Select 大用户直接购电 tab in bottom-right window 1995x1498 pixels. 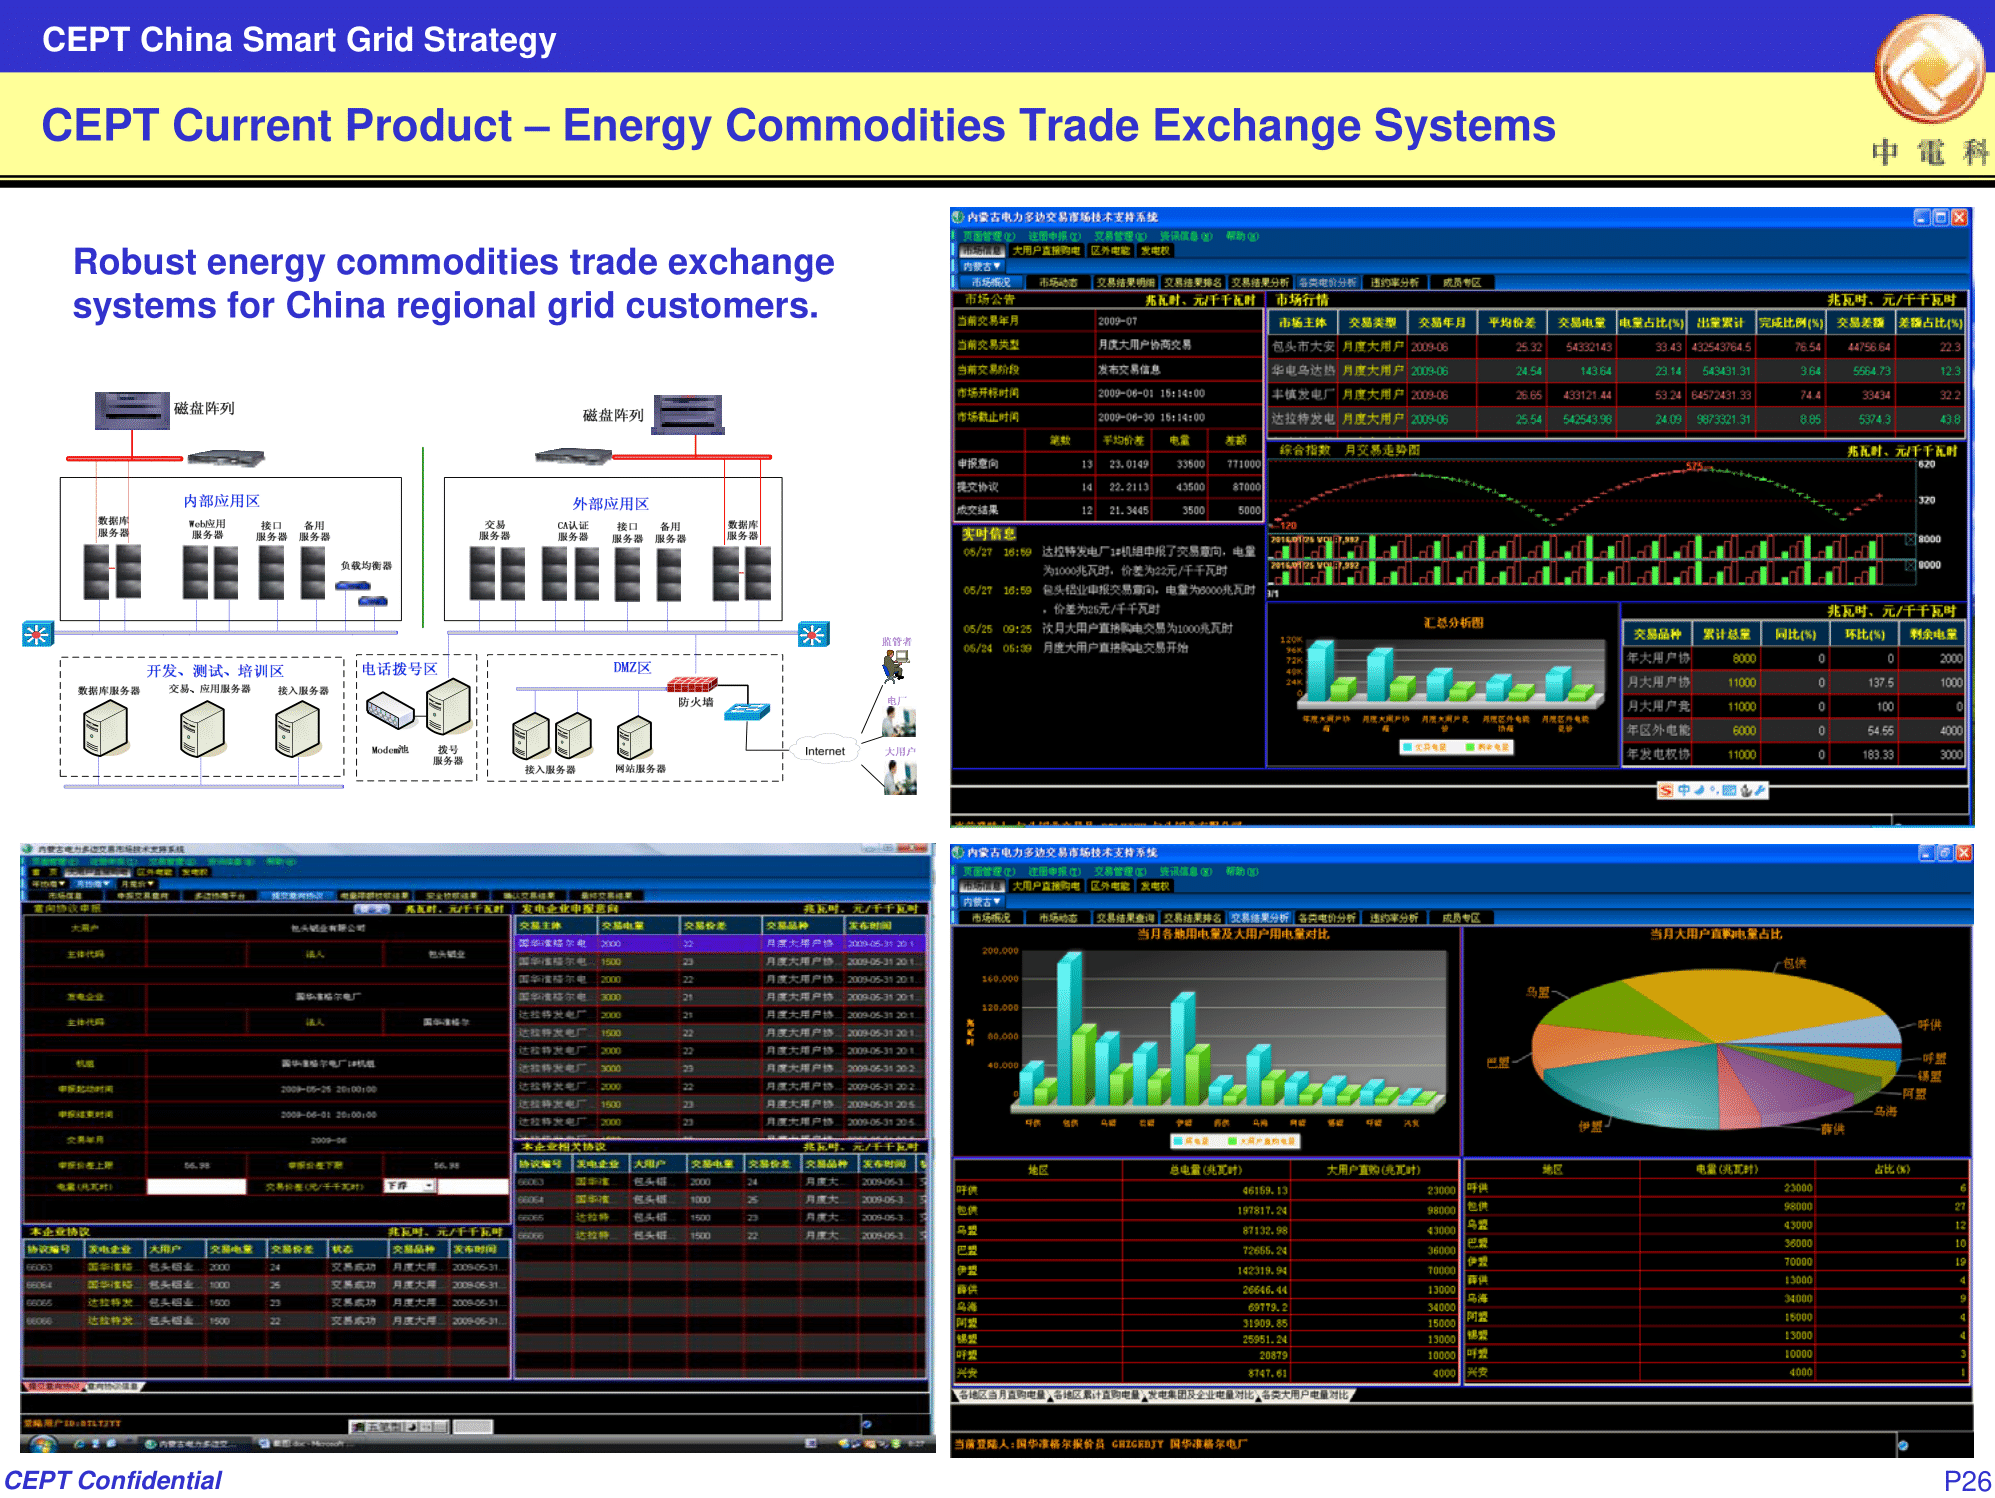1045,886
